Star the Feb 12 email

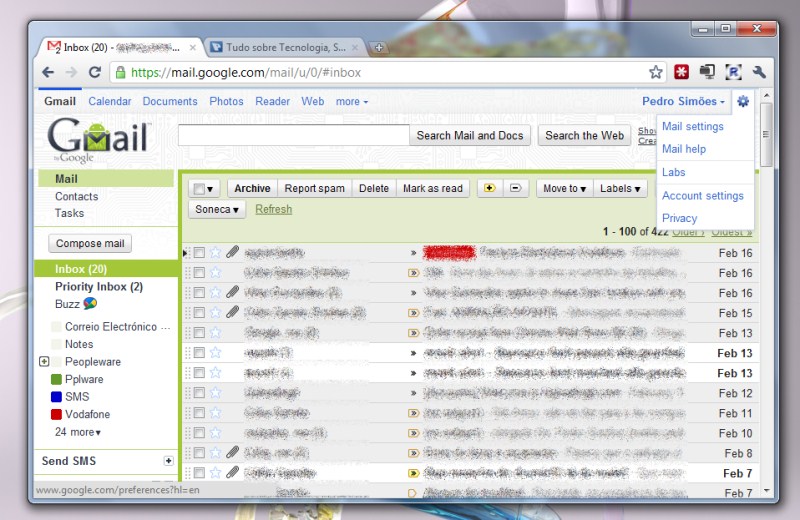[x=215, y=392]
